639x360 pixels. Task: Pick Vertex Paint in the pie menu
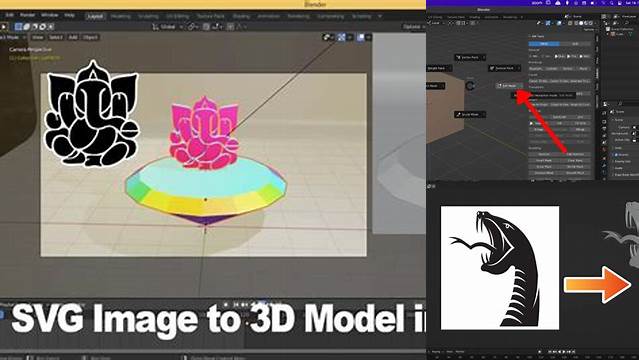[x=470, y=57]
